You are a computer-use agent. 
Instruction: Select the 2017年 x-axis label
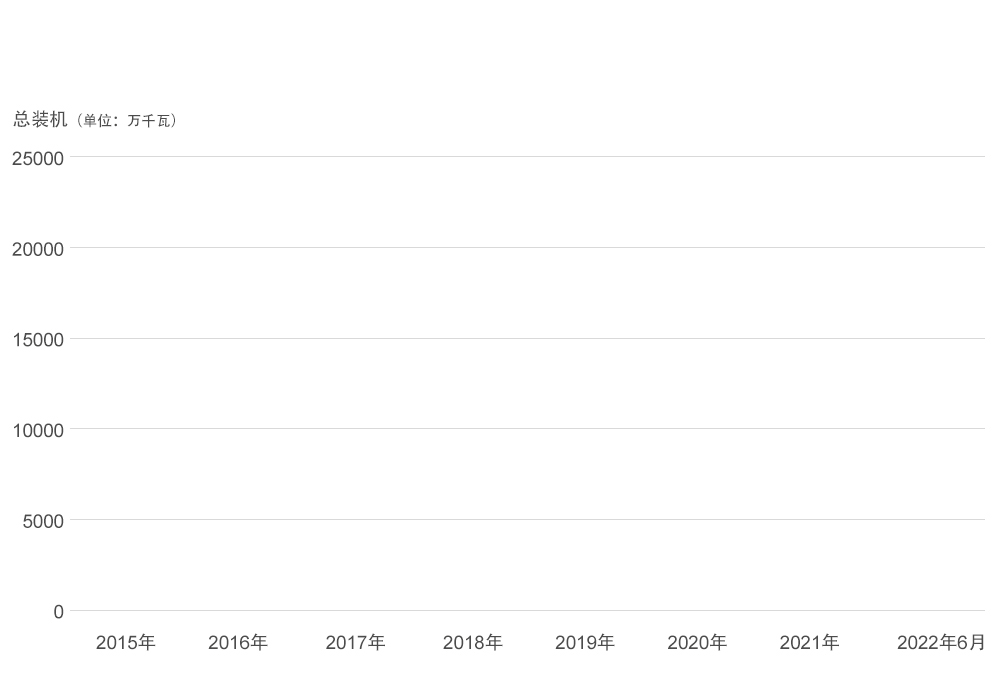355,643
